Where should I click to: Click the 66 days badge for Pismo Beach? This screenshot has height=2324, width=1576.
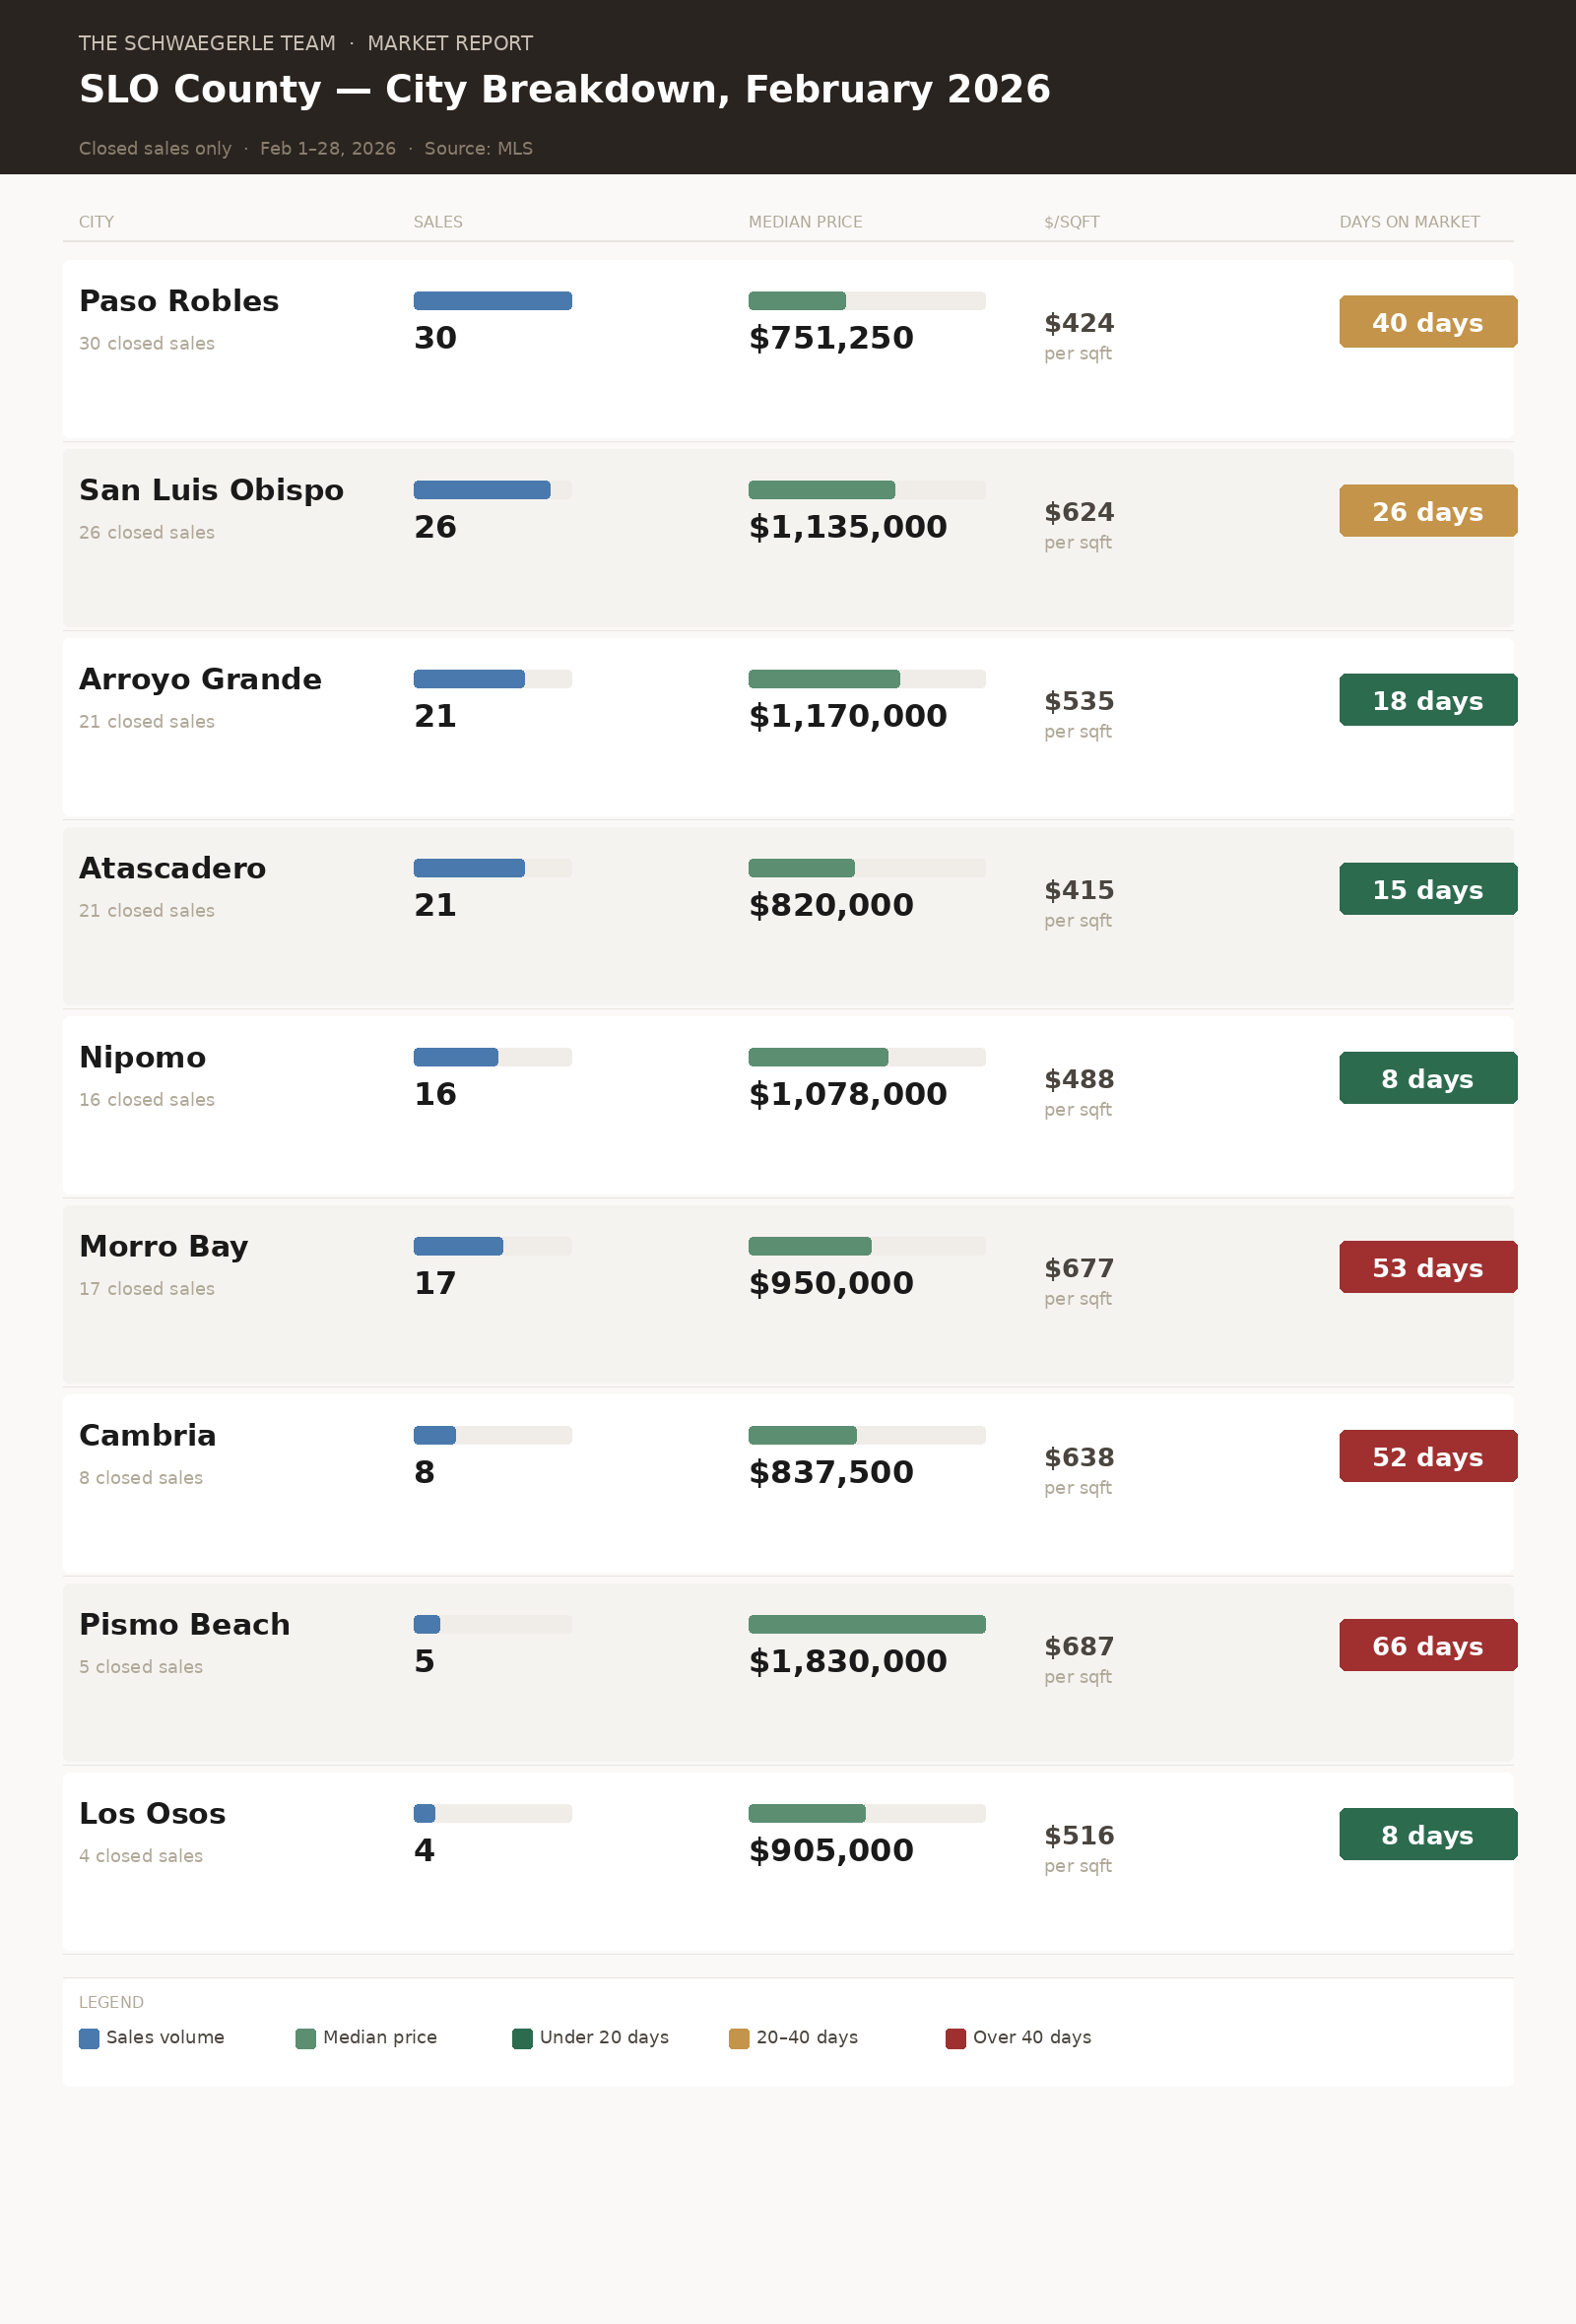[x=1427, y=1645]
